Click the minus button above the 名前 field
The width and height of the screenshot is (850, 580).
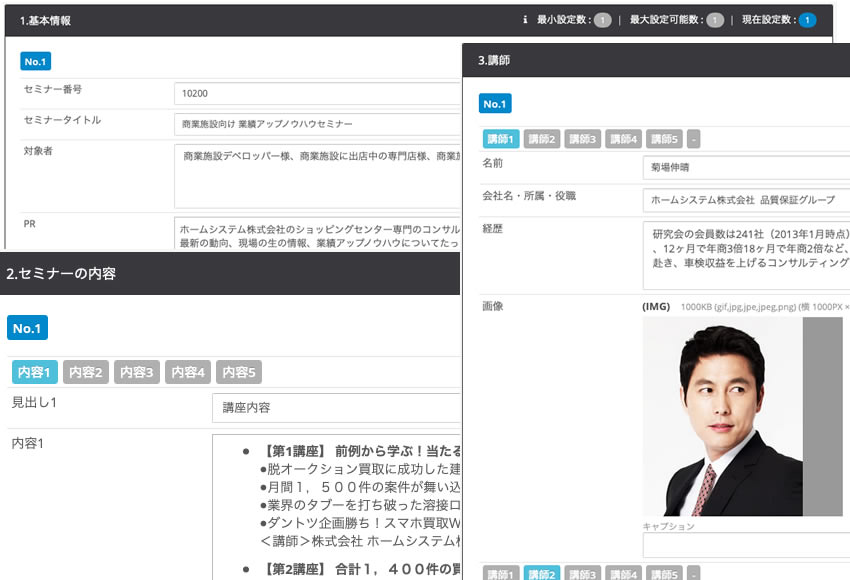pyautogui.click(x=693, y=139)
